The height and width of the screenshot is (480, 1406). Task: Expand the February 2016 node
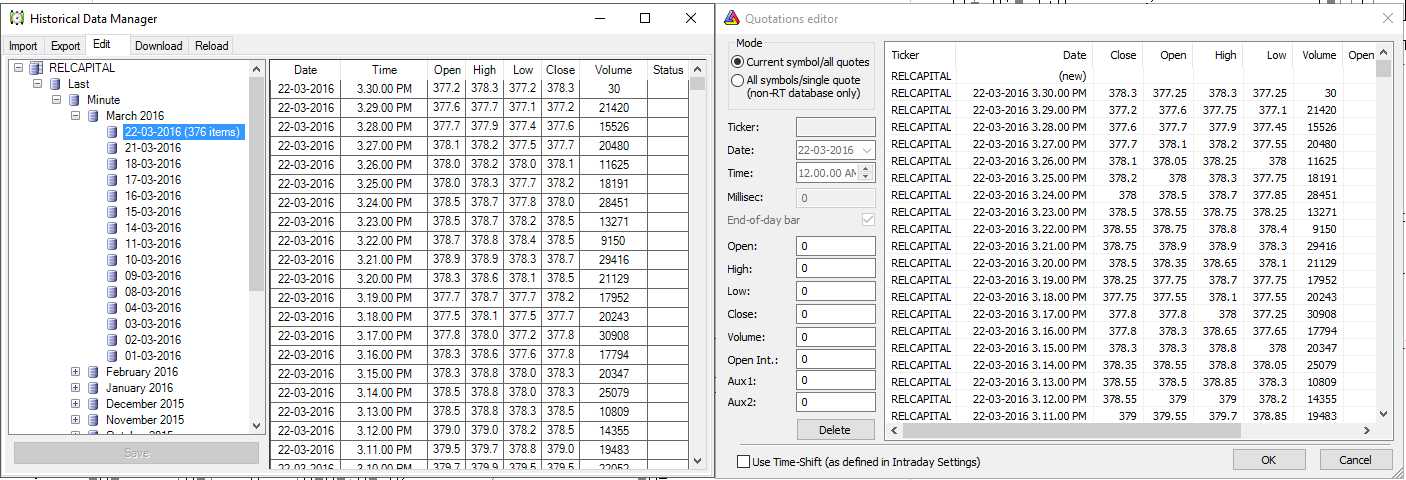point(76,372)
